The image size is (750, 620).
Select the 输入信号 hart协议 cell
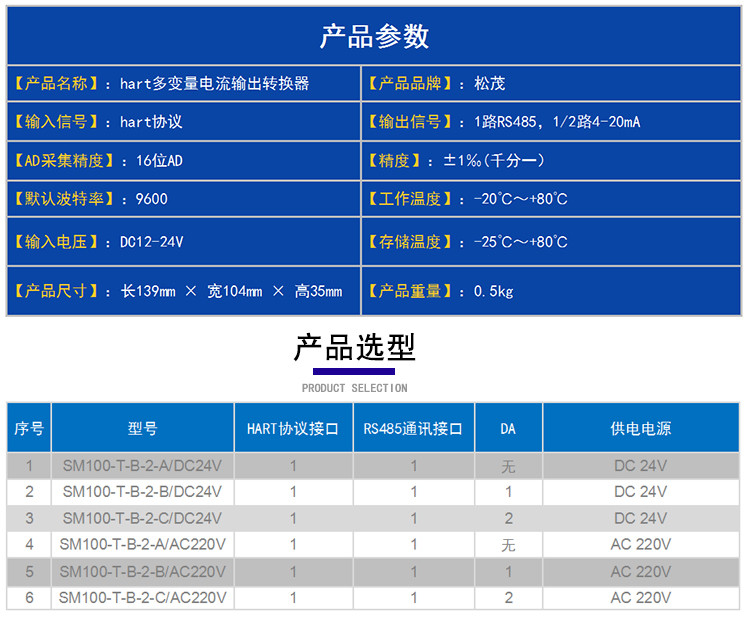(183, 122)
